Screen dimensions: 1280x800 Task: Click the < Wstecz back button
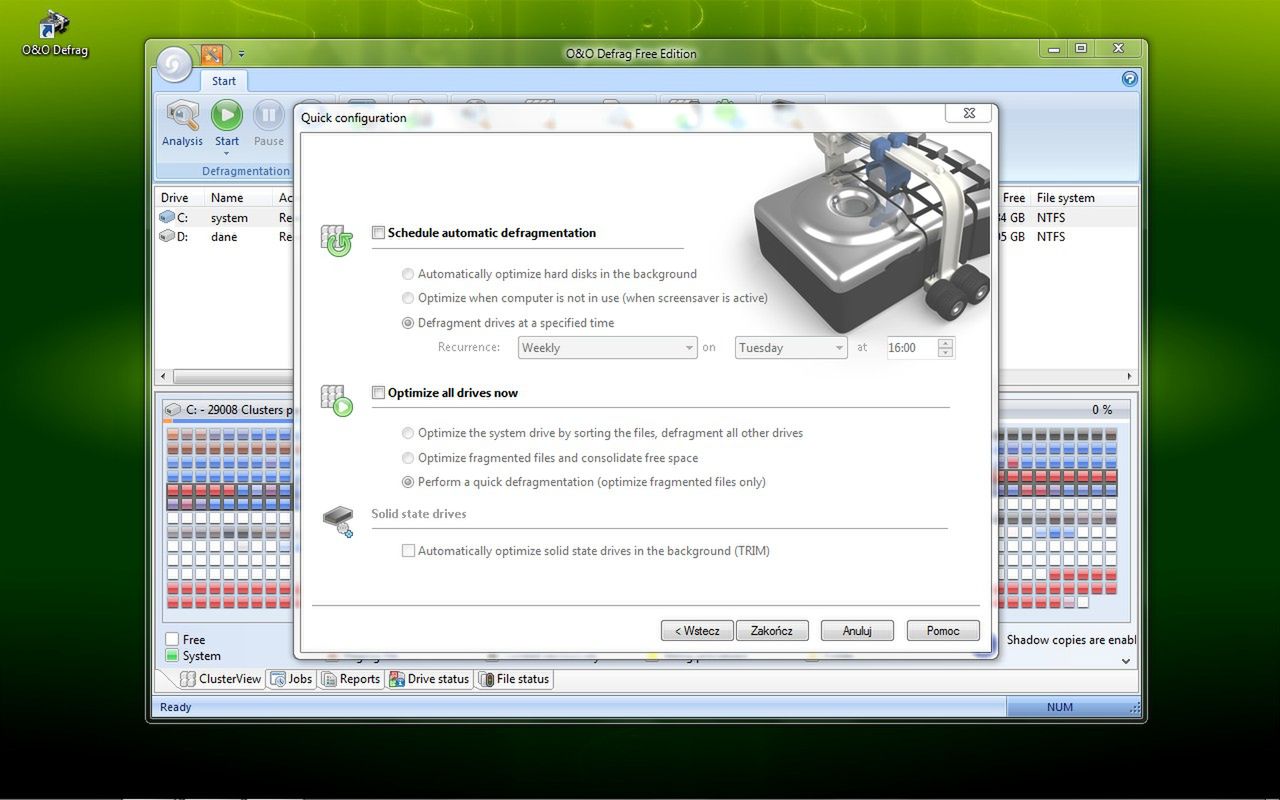point(697,631)
